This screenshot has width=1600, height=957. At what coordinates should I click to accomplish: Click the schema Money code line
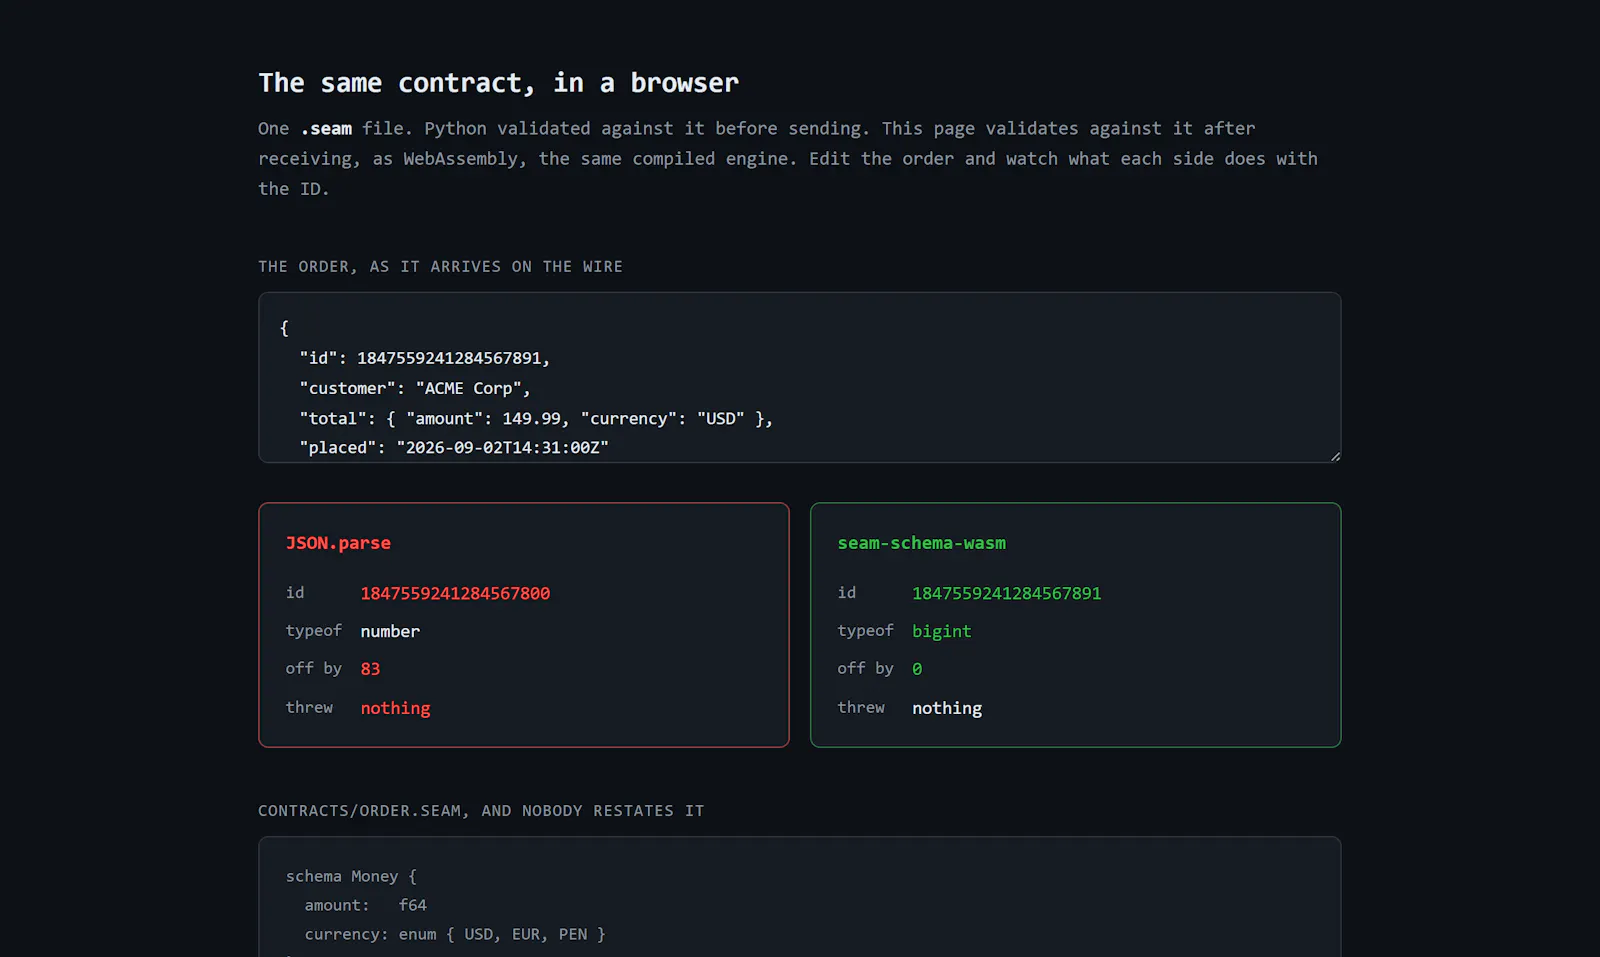[351, 876]
